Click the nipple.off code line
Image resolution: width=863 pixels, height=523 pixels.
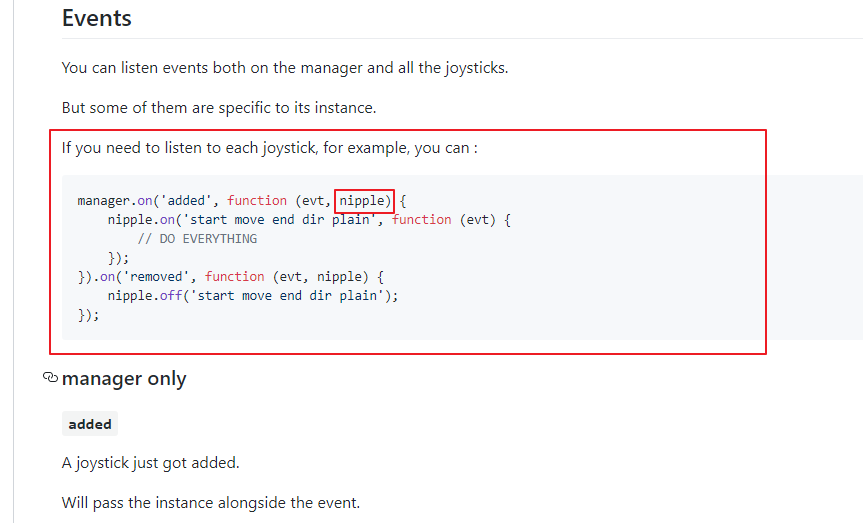coord(253,296)
